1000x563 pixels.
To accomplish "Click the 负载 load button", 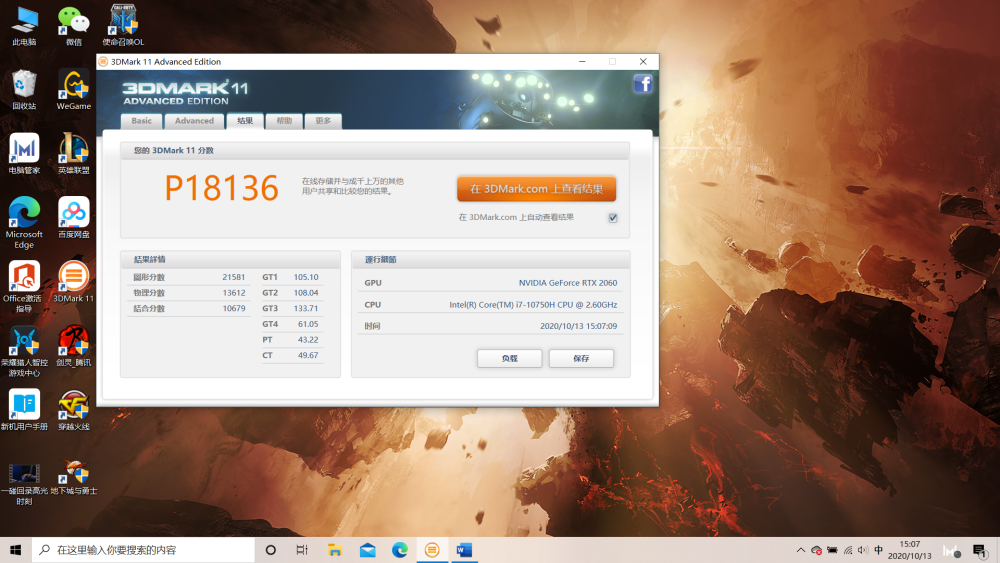I will [510, 358].
